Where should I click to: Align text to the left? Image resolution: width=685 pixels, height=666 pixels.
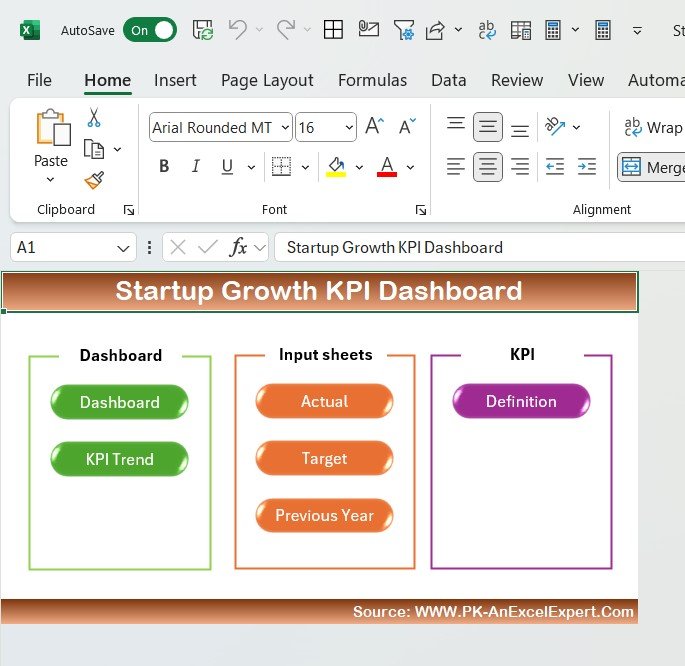coord(456,166)
